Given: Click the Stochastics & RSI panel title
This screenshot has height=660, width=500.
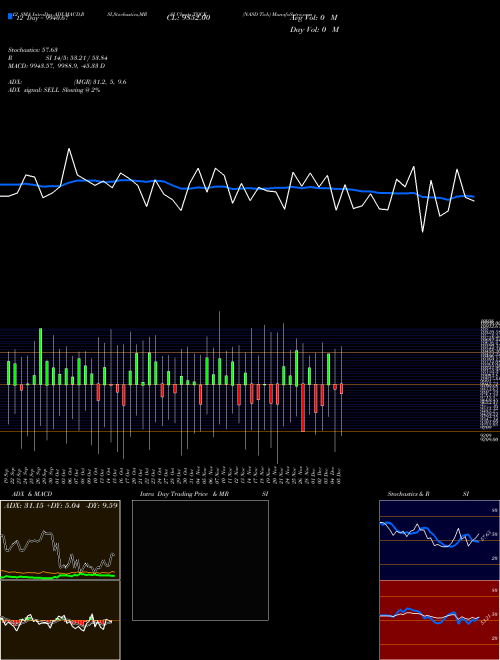Looking at the screenshot, I should 428,494.
